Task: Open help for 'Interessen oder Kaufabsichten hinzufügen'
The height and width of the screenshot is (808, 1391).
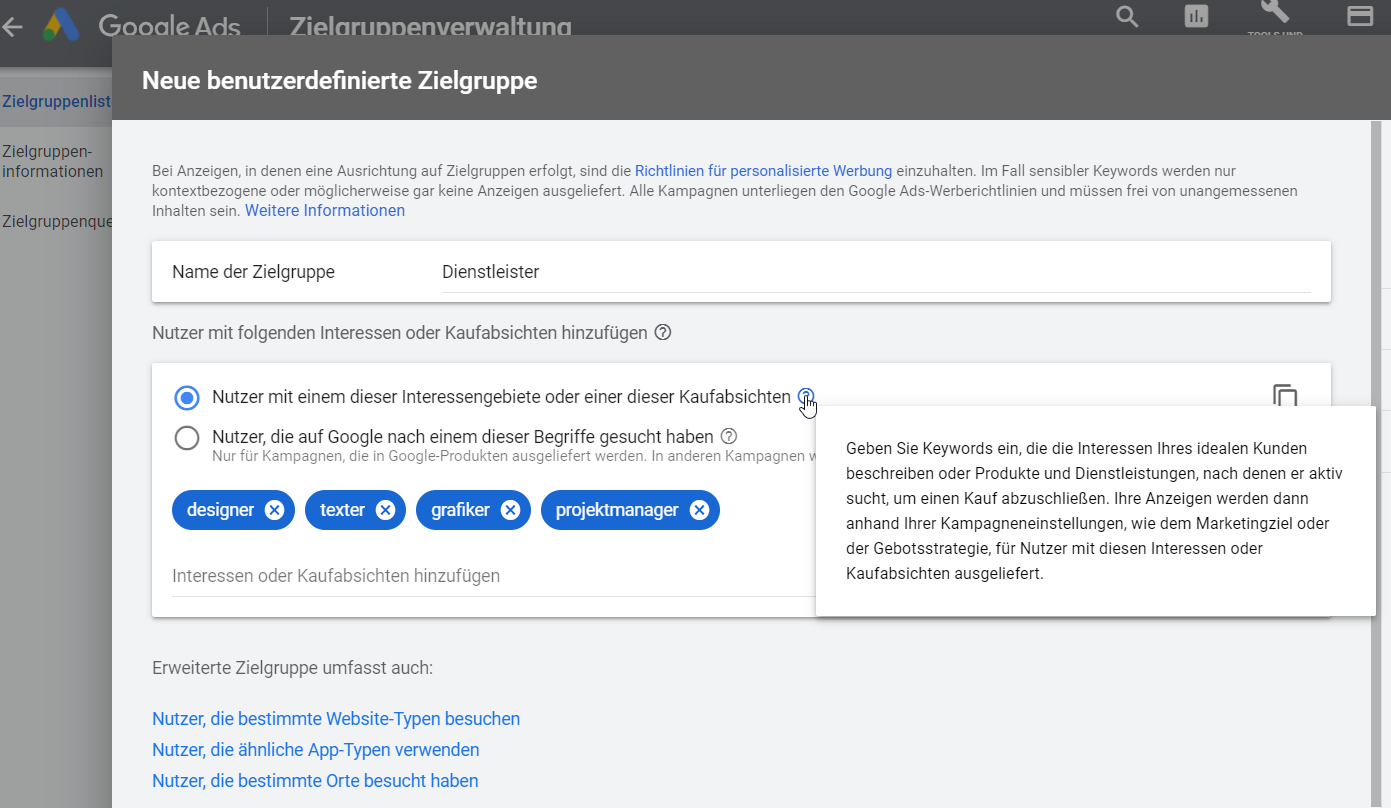Action: click(x=662, y=332)
